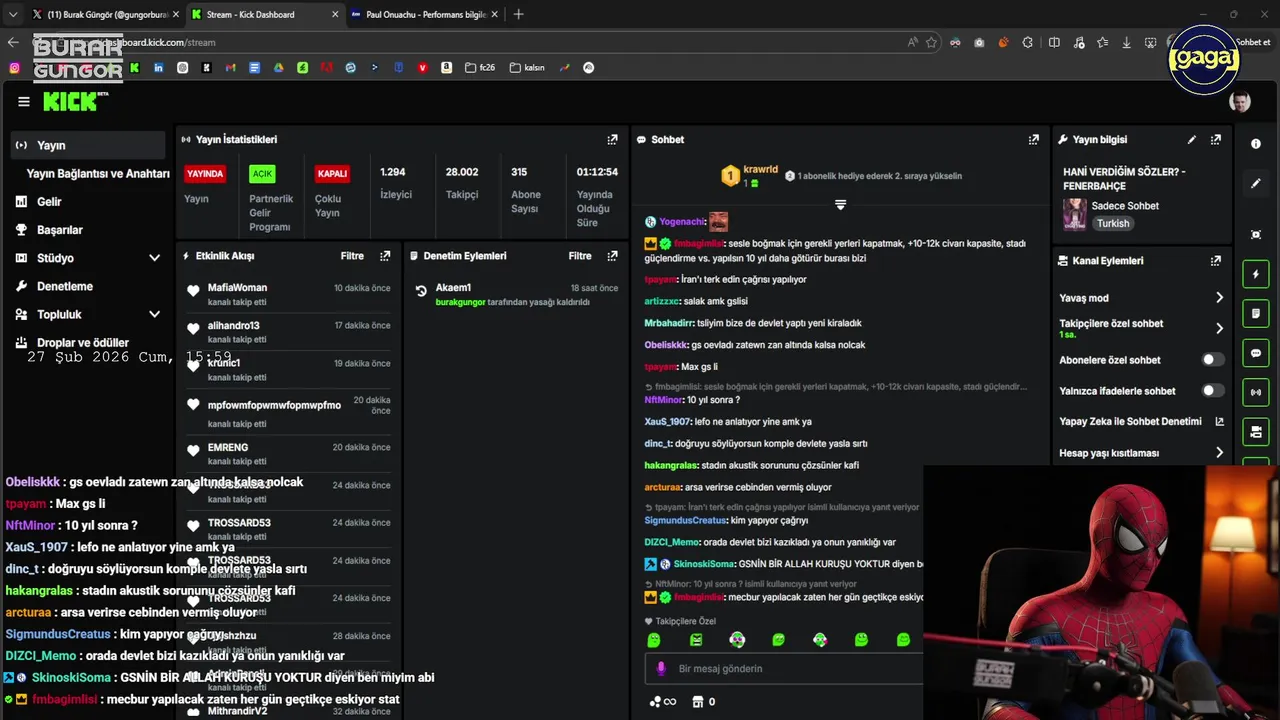The image size is (1280, 720).
Task: Edit stream info with the pencil icon
Action: pyautogui.click(x=1191, y=140)
